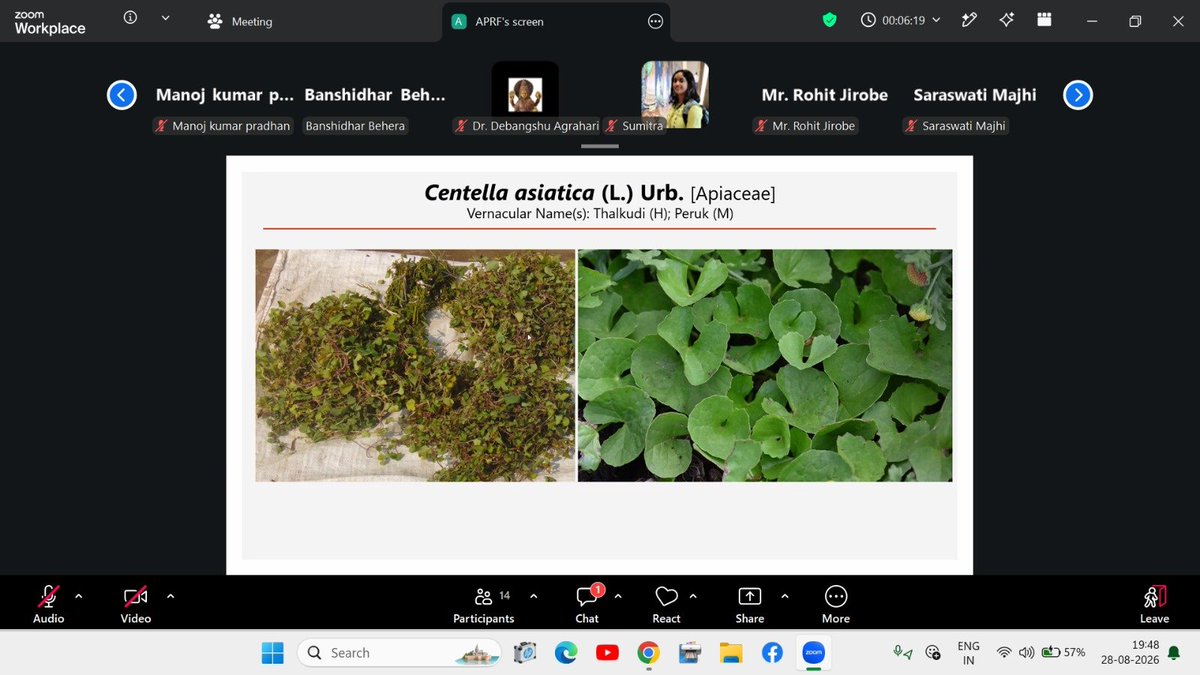Open Microsoft Edge from the taskbar

[x=566, y=653]
